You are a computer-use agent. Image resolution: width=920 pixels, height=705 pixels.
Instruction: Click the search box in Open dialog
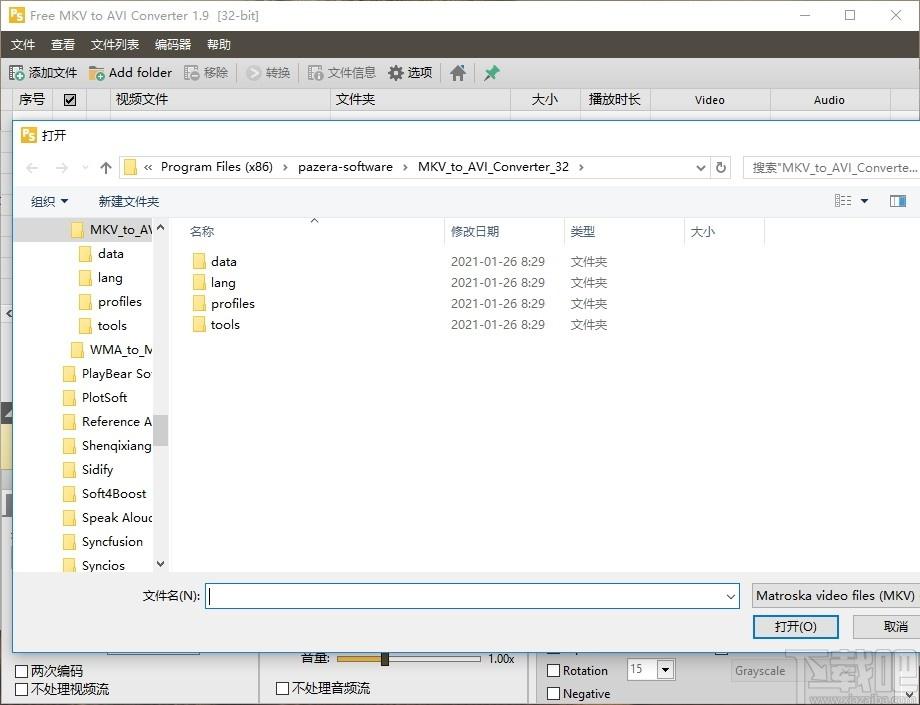[x=831, y=168]
